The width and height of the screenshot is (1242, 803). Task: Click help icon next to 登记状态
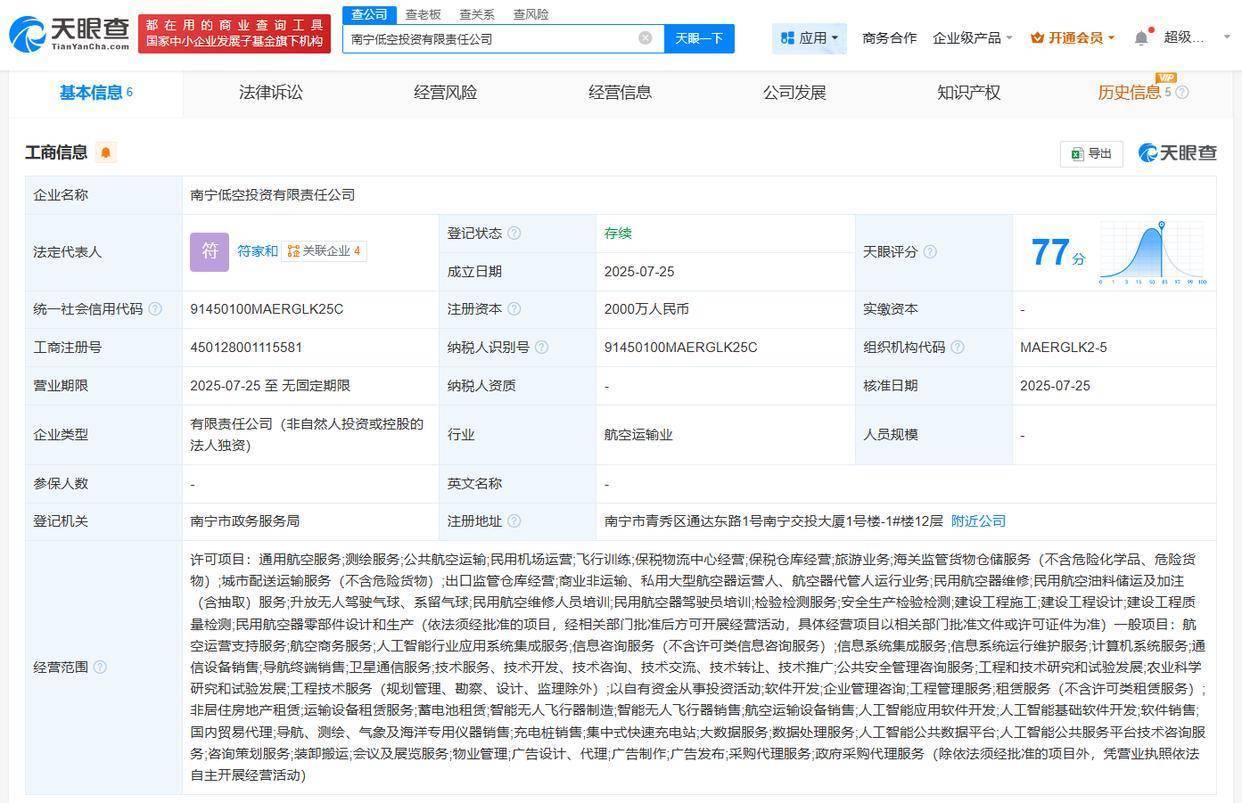click(x=514, y=233)
